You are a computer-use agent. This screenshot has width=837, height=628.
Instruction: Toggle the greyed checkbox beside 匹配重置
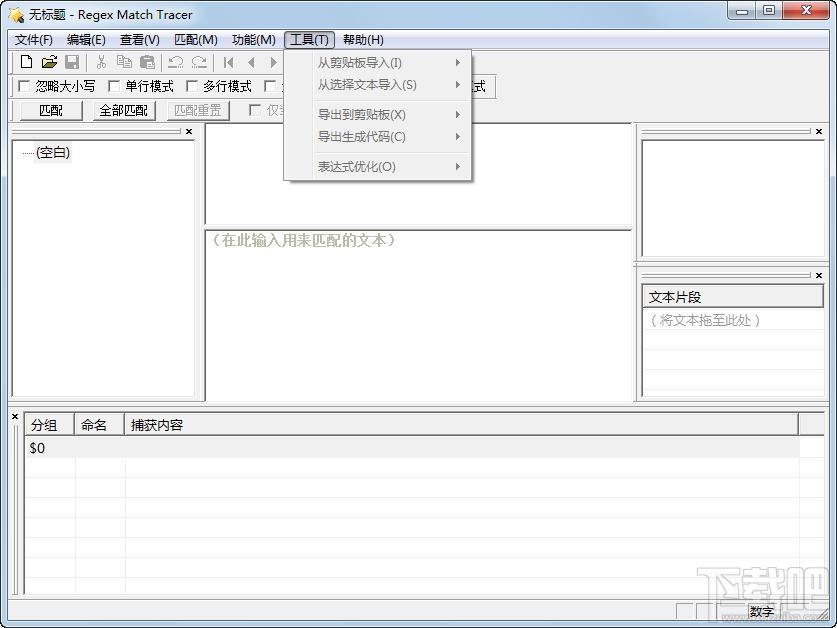[255, 110]
